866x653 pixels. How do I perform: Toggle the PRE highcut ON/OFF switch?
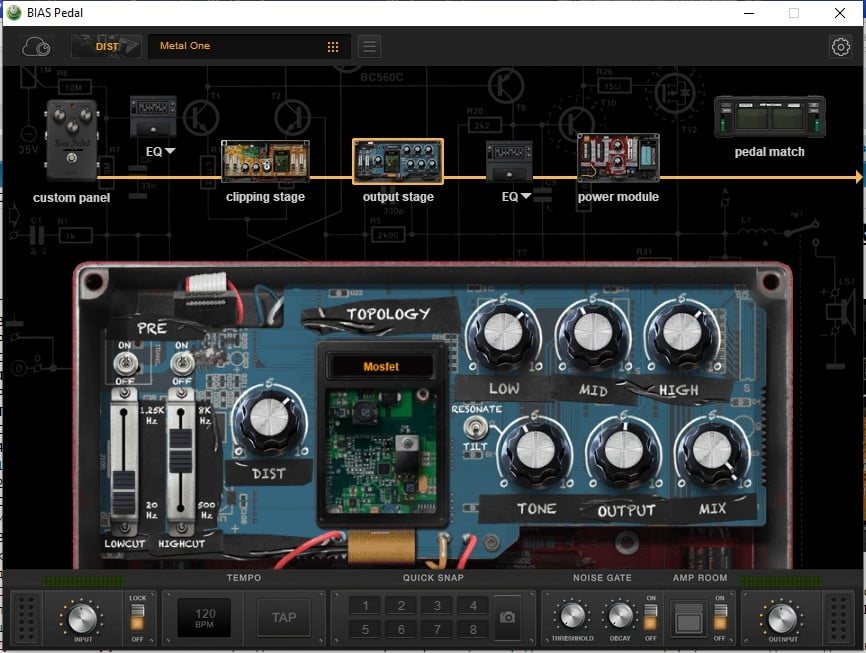(x=182, y=364)
